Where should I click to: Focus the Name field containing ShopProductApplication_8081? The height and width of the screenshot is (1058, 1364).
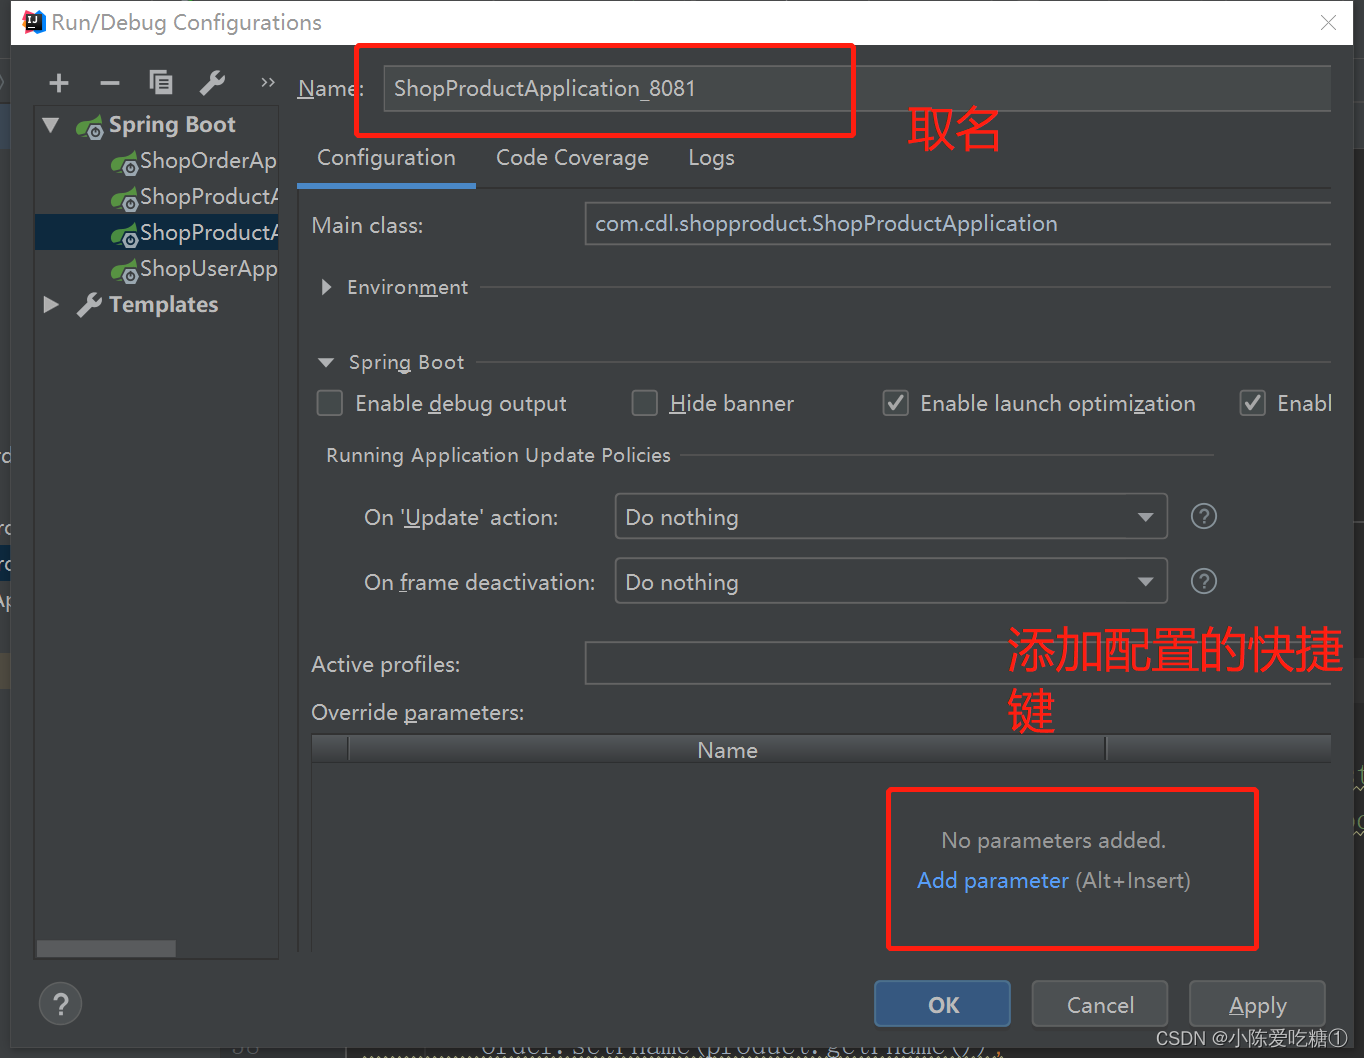coord(857,88)
